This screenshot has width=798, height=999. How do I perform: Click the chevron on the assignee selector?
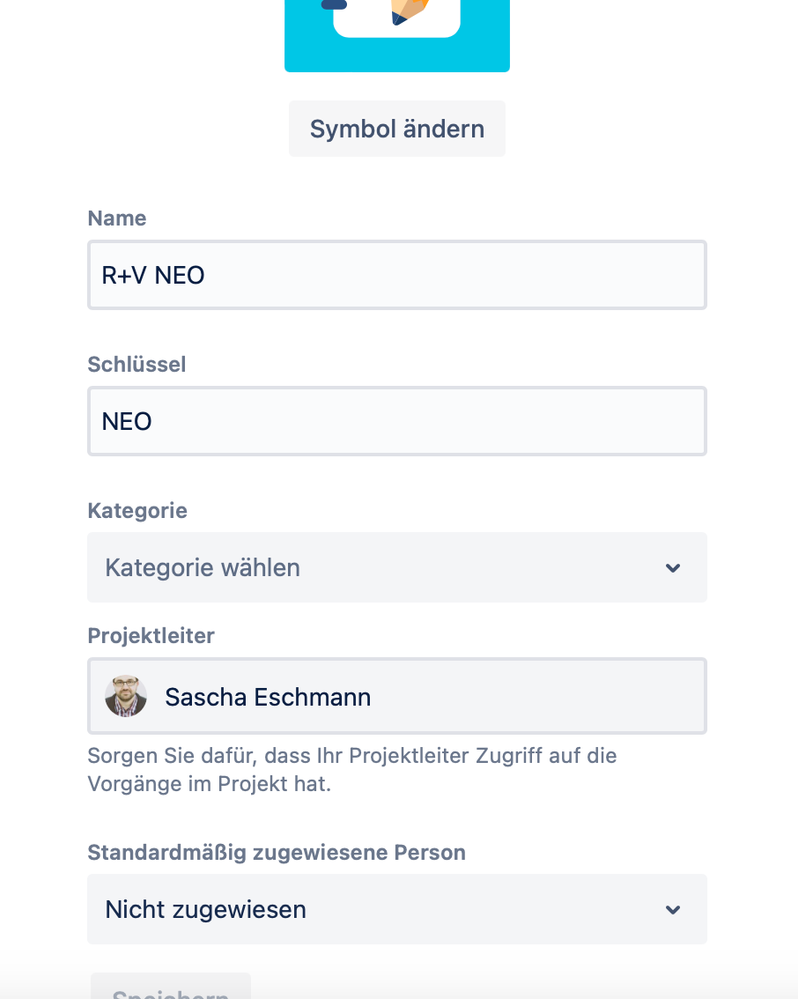click(675, 909)
